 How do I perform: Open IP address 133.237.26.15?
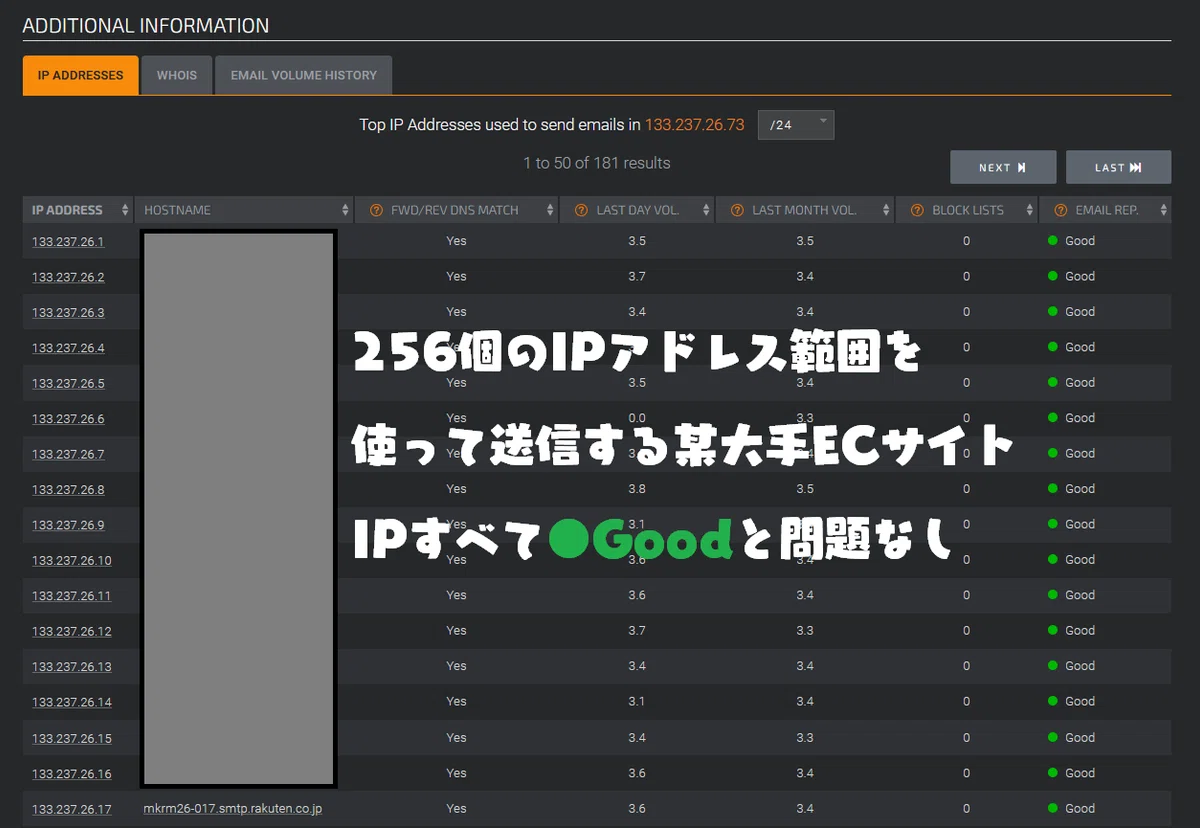click(x=72, y=739)
